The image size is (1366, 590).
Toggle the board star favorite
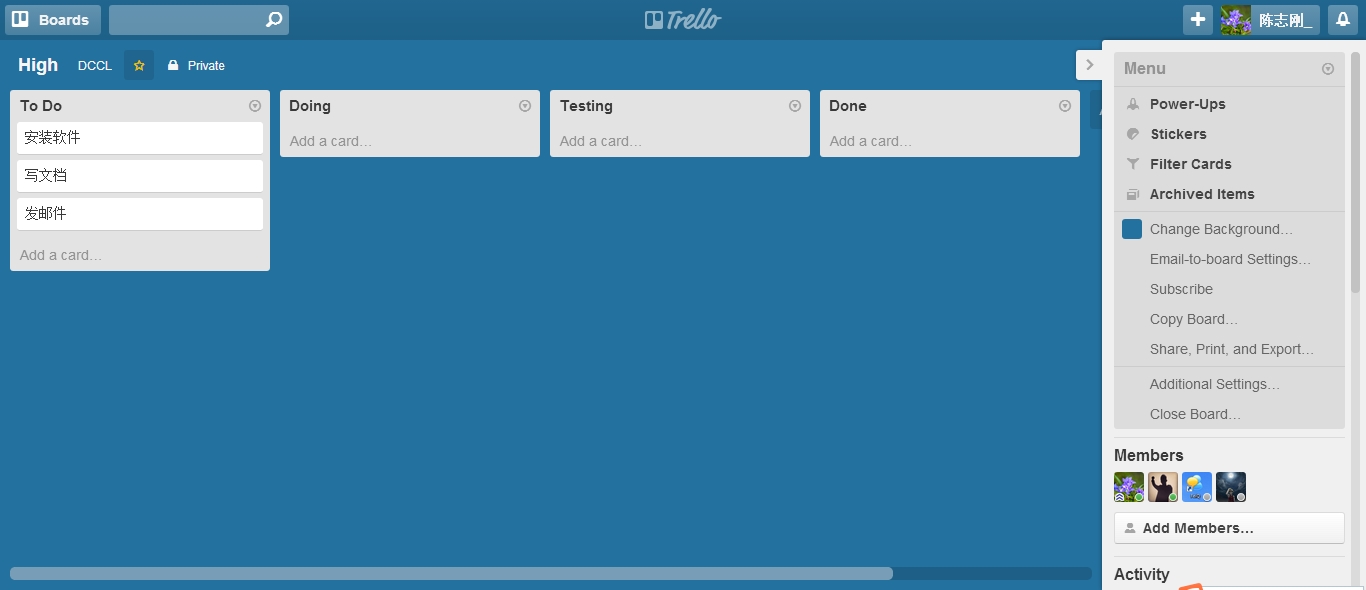[x=139, y=66]
